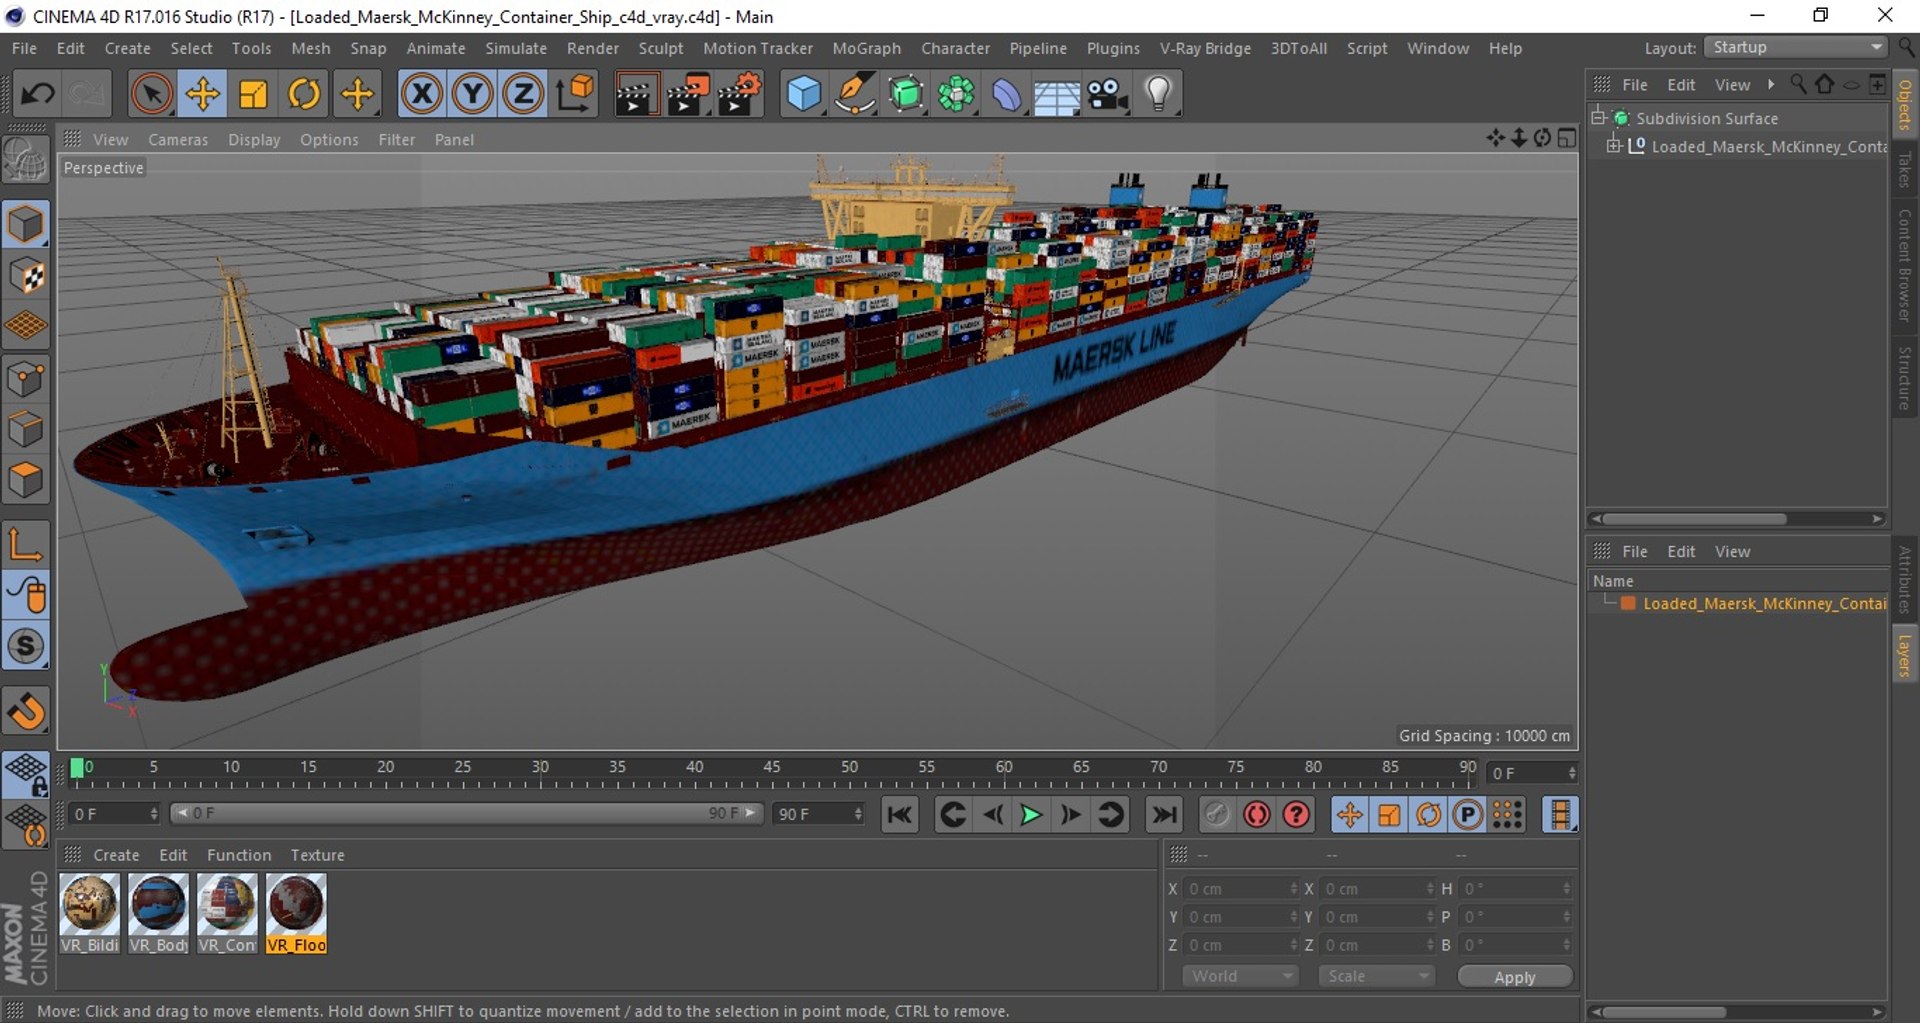Open viewport Display menu

[254, 140]
